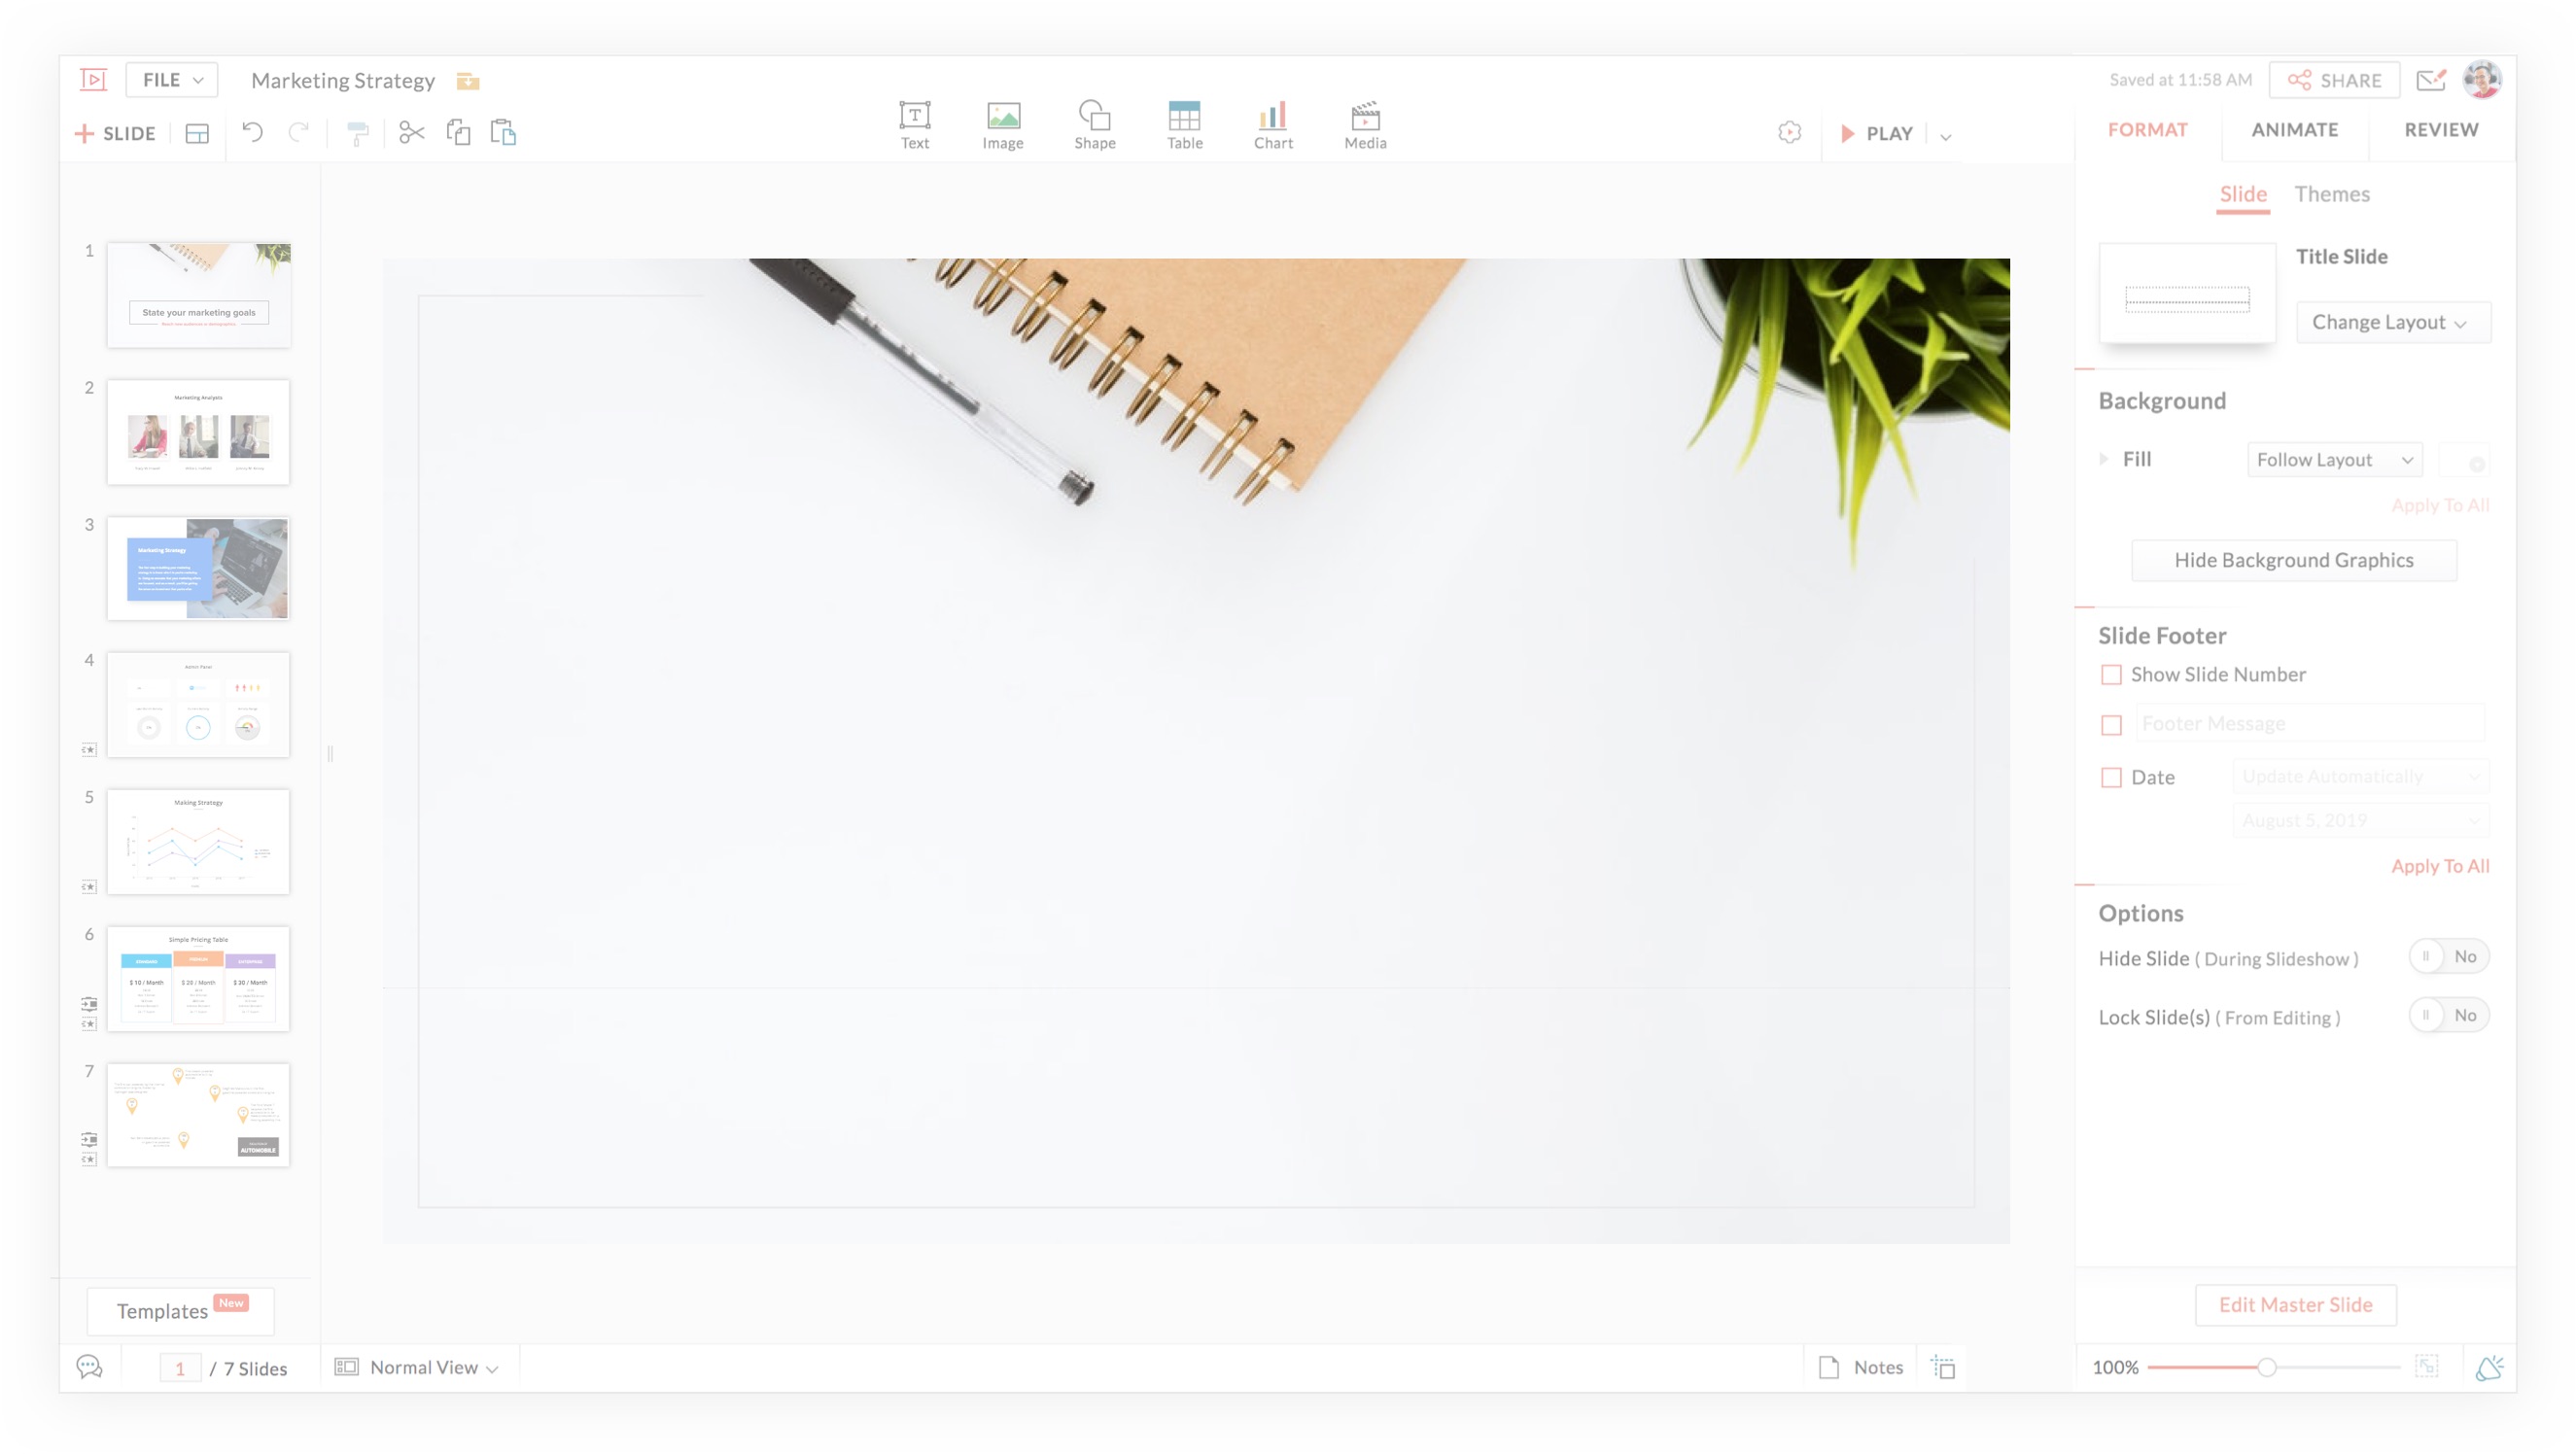Switch to the Animate tab
This screenshot has width=2576, height=1454.
point(2295,129)
